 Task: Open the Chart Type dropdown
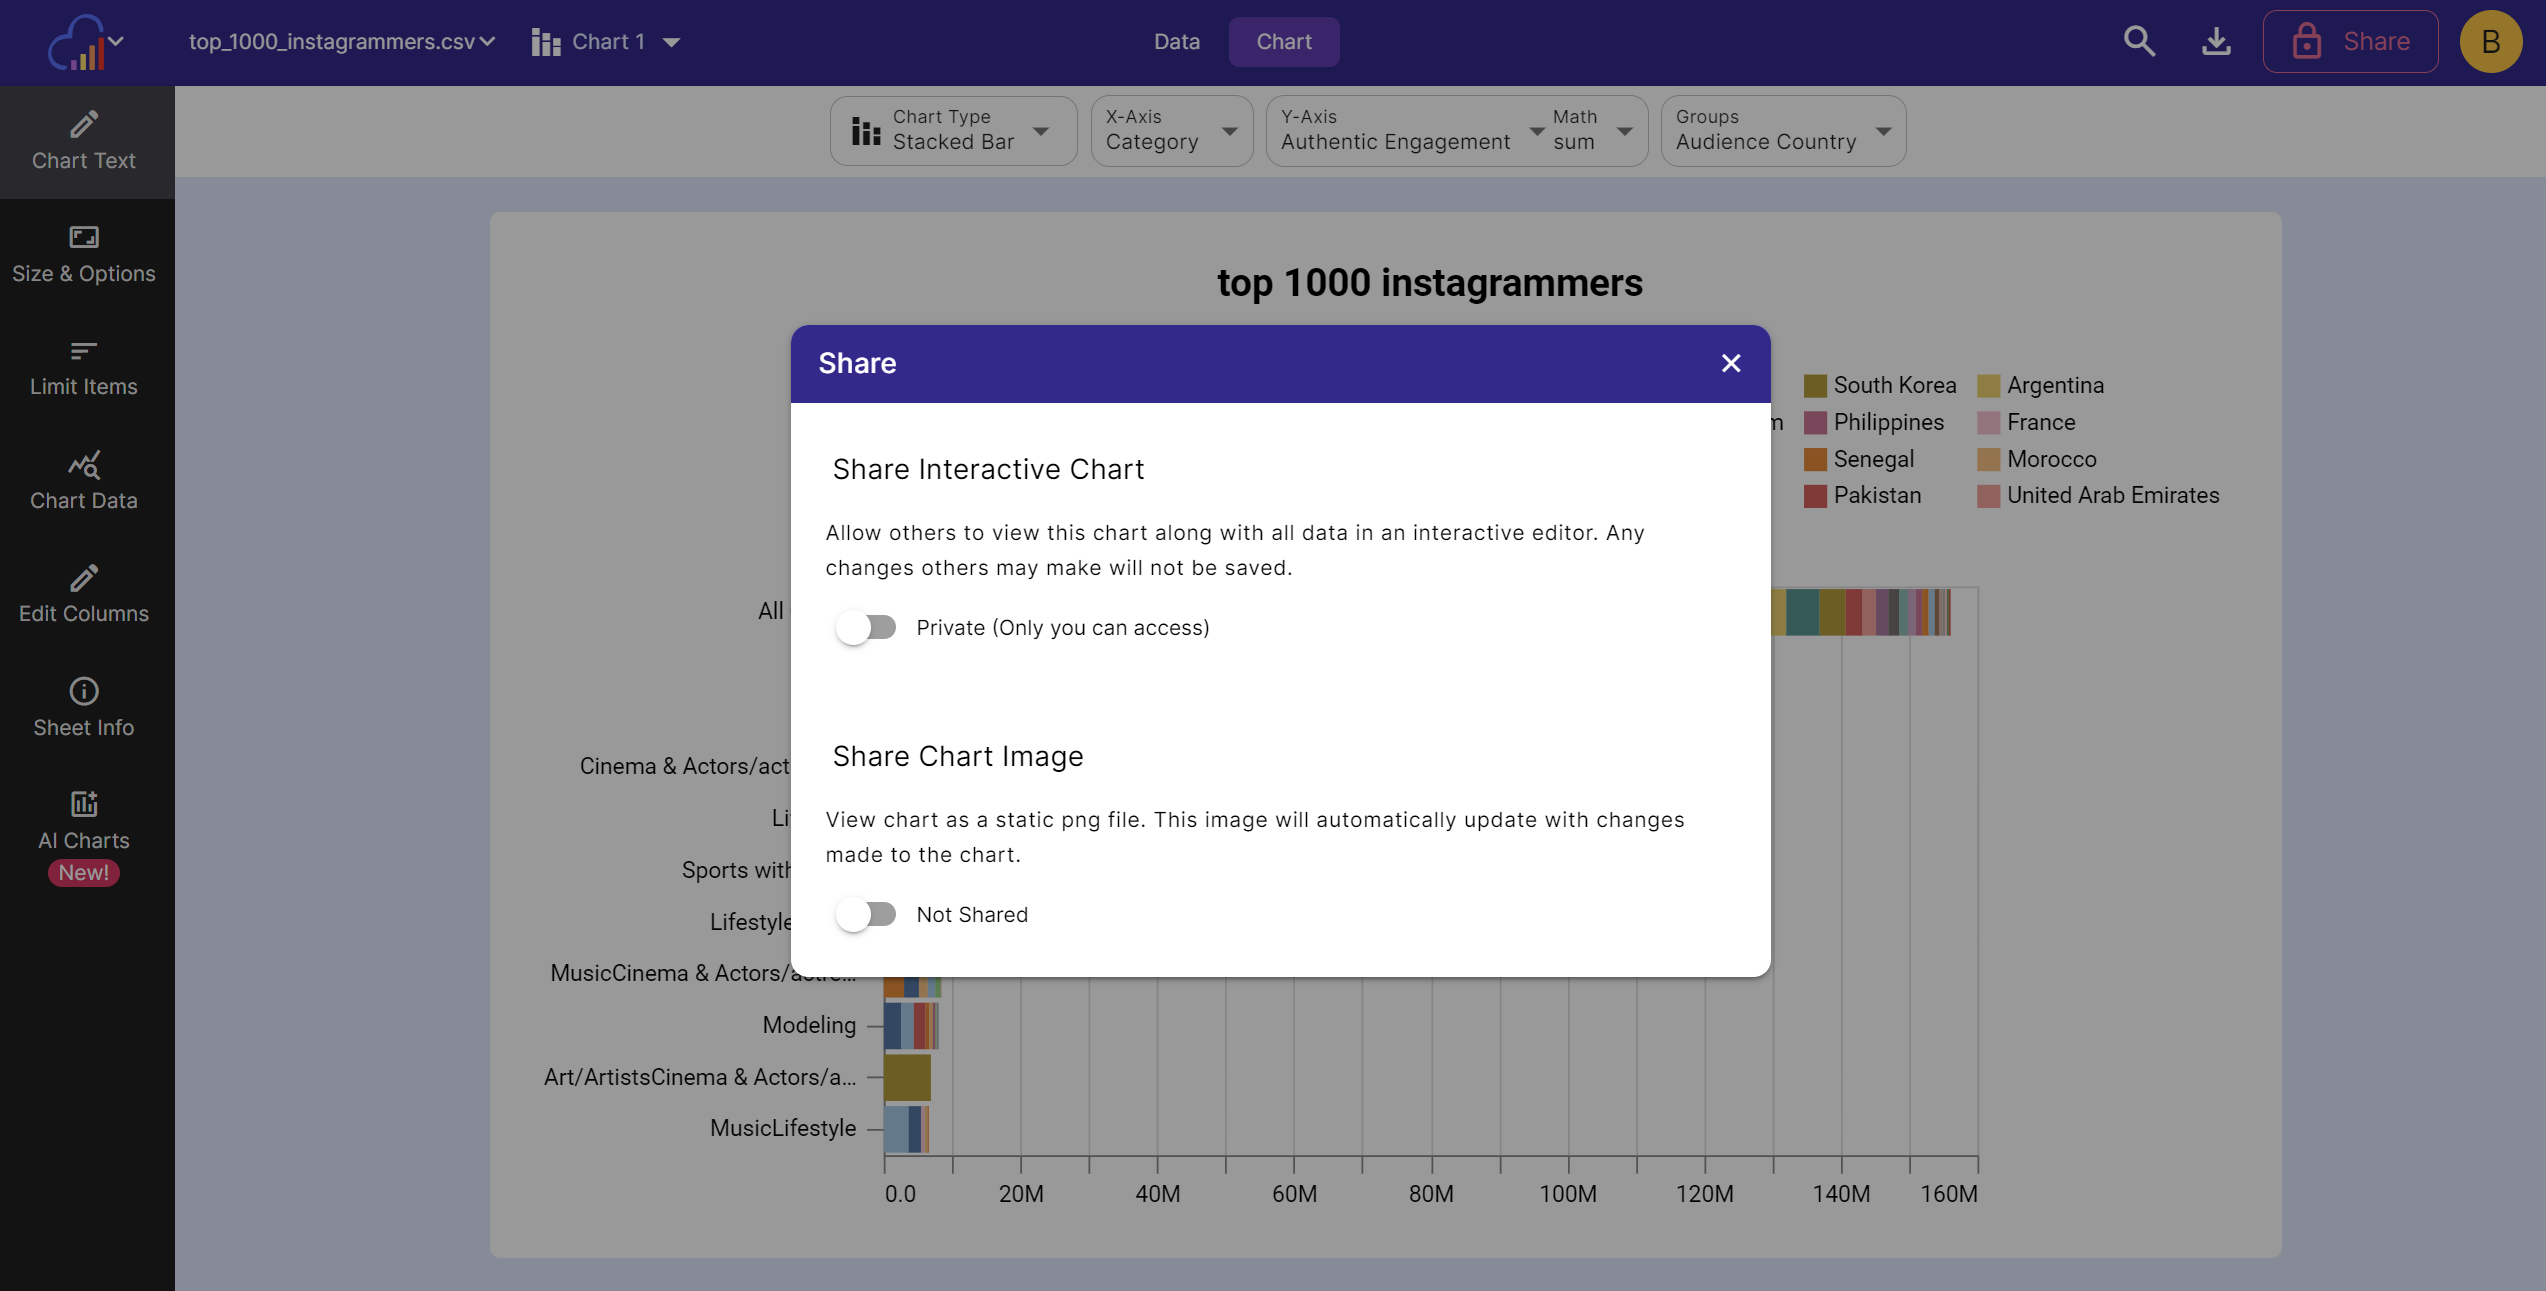tap(1040, 131)
